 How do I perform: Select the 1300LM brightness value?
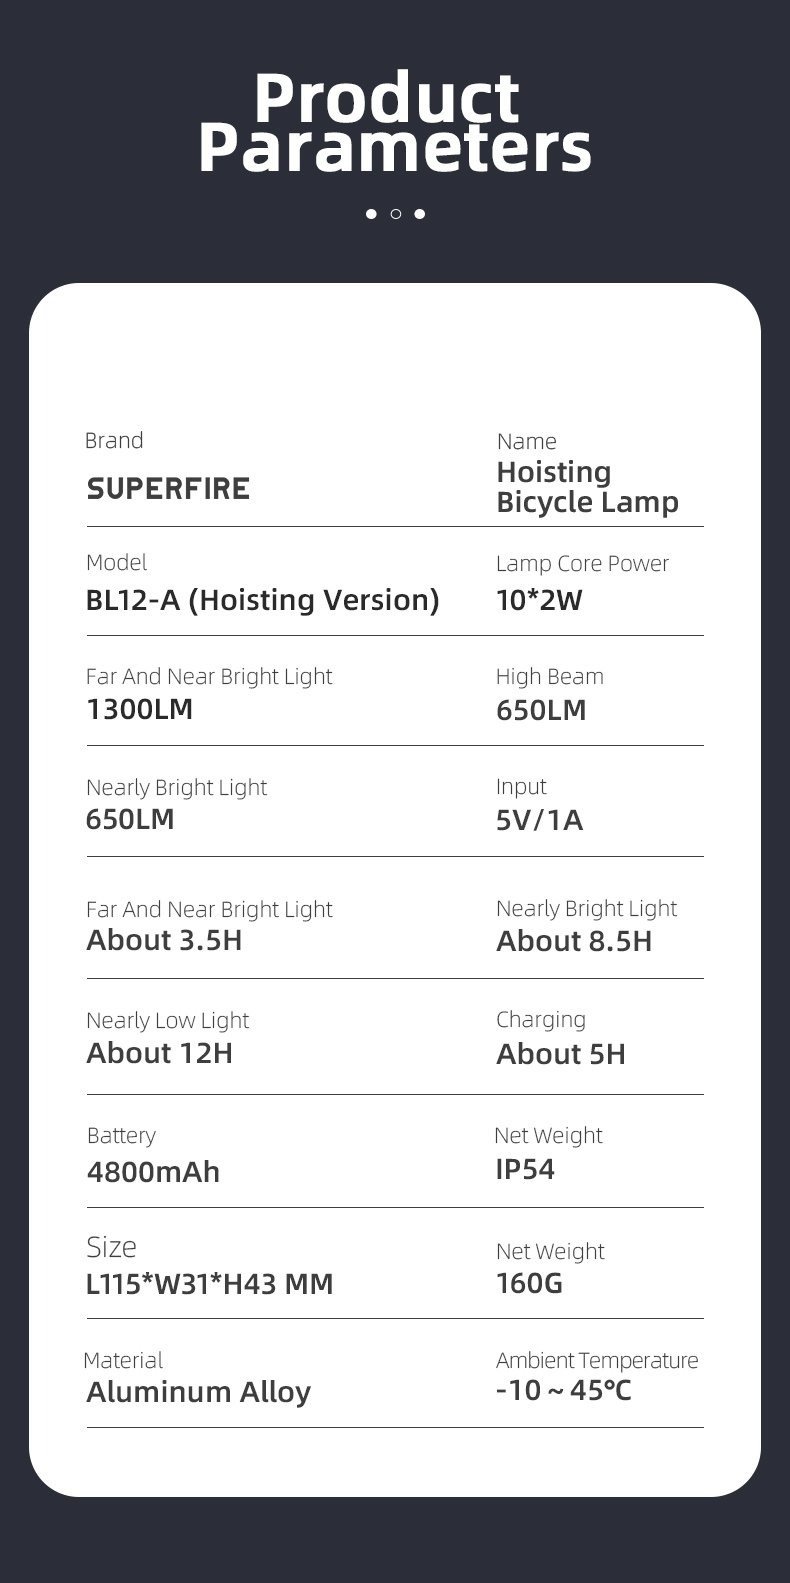[x=139, y=710]
